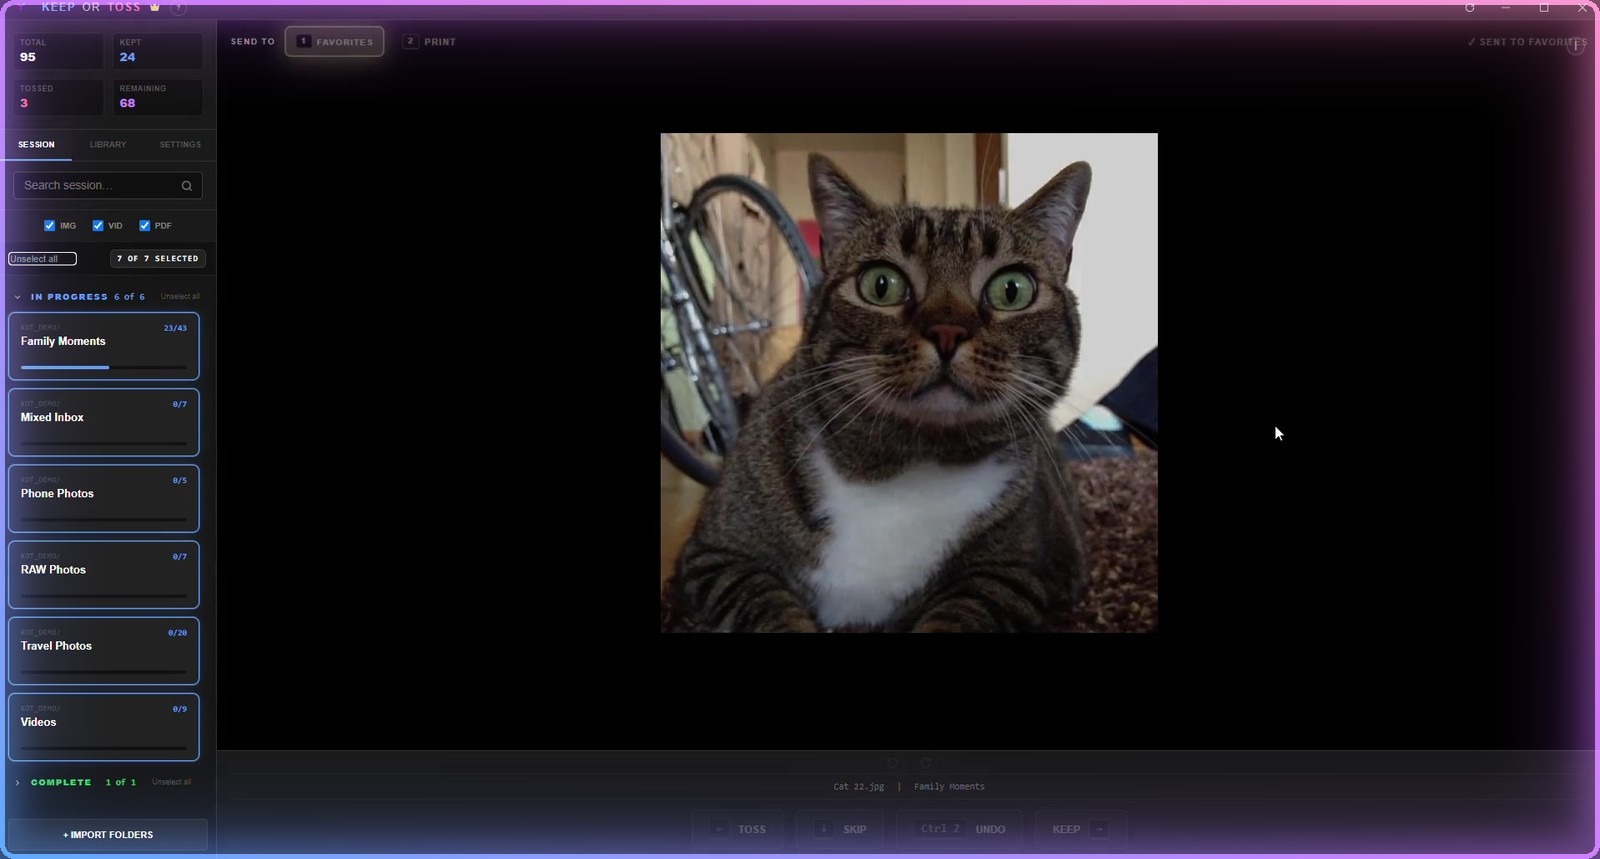Image resolution: width=1600 pixels, height=859 pixels.
Task: Click the Sent to Favorites confirmation text
Action: 1526,42
